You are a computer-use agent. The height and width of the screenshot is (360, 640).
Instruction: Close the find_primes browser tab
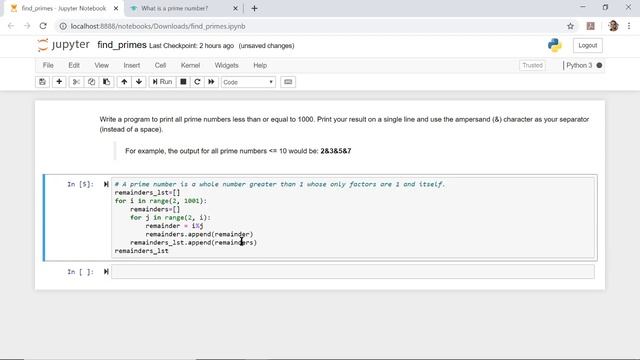[x=116, y=8]
